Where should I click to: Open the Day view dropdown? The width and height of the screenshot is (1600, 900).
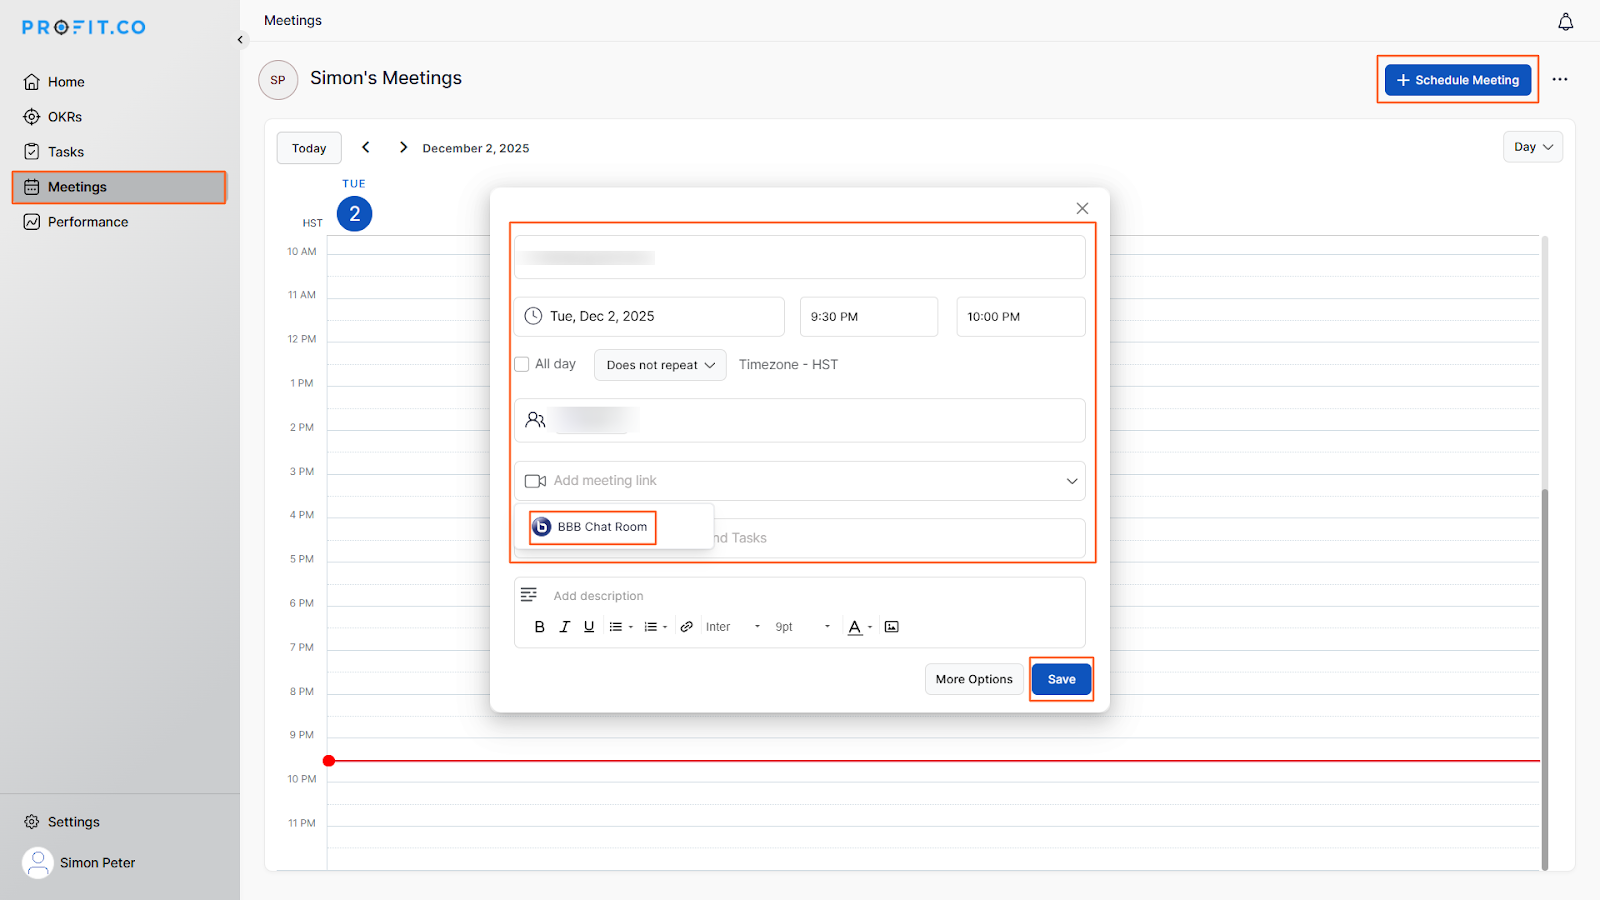[1533, 147]
